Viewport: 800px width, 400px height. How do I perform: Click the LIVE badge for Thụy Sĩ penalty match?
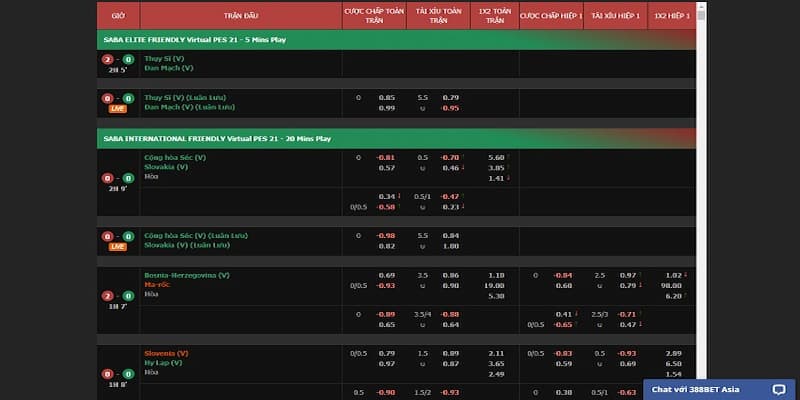(118, 107)
